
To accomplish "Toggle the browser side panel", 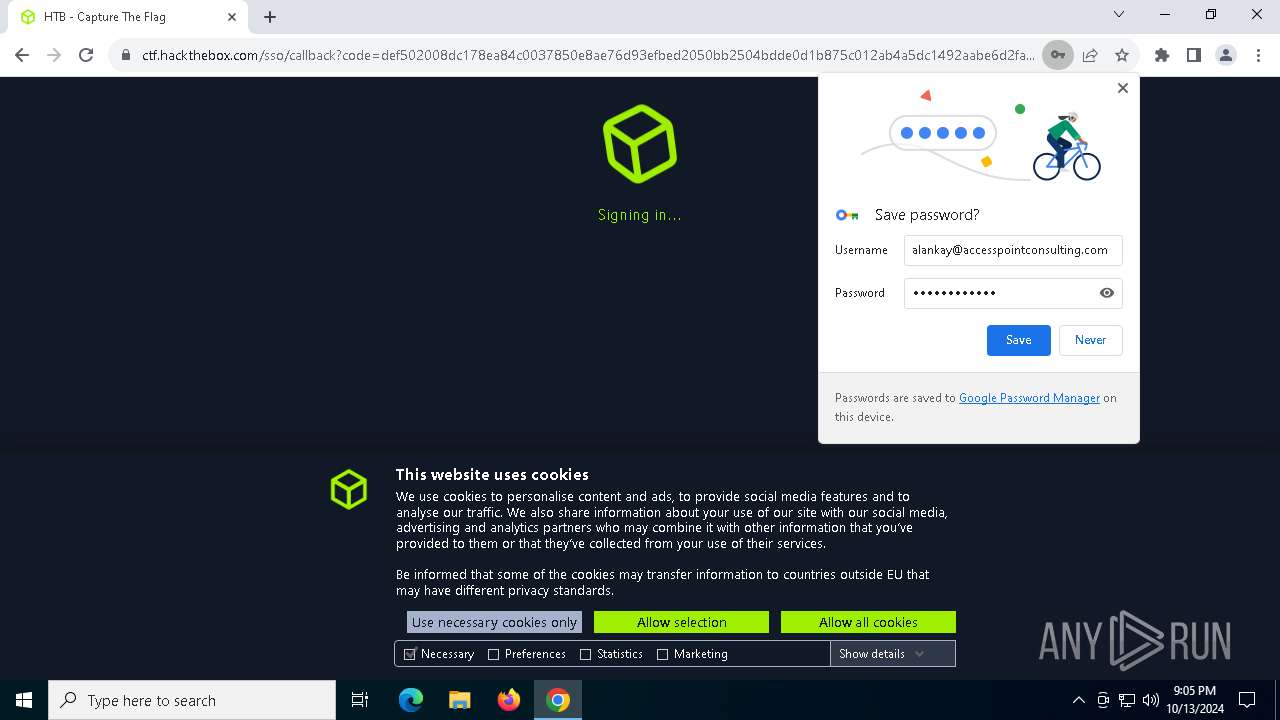I will click(1194, 55).
